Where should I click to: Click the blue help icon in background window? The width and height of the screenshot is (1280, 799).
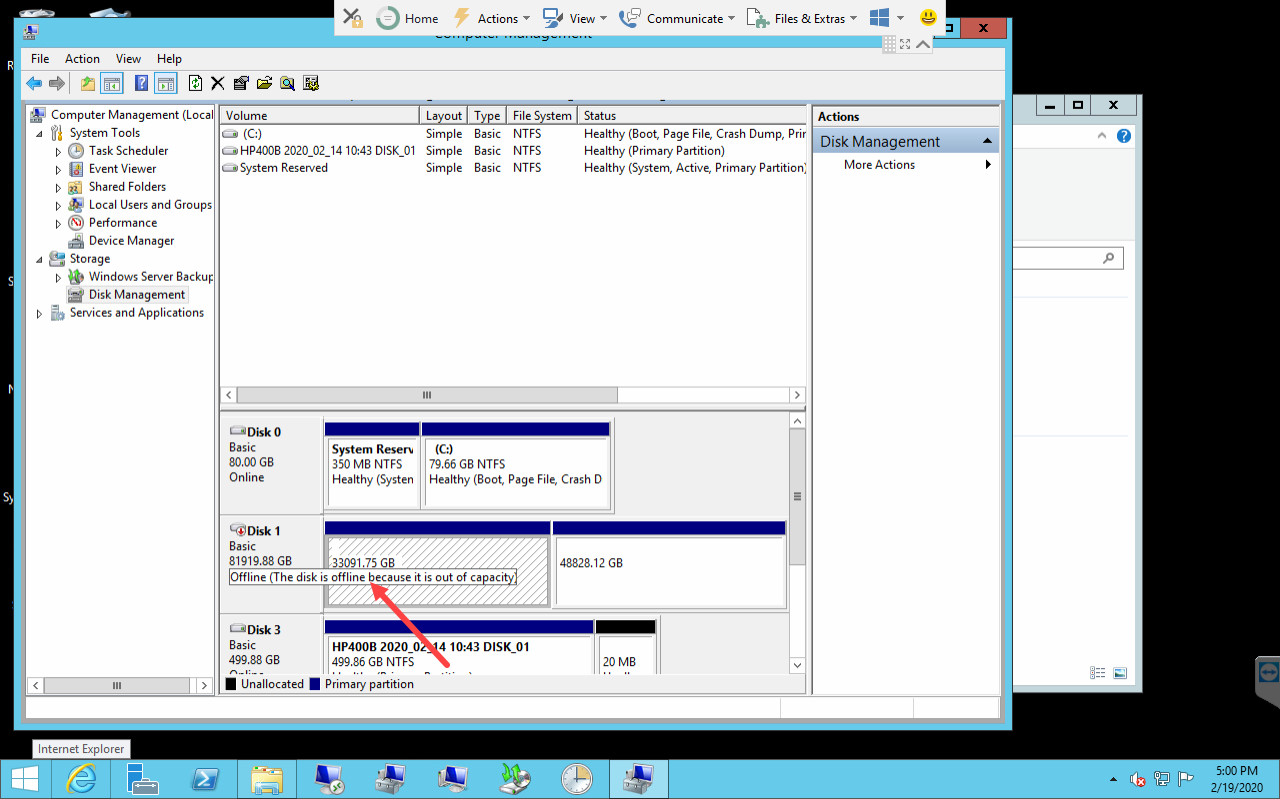tap(1124, 136)
